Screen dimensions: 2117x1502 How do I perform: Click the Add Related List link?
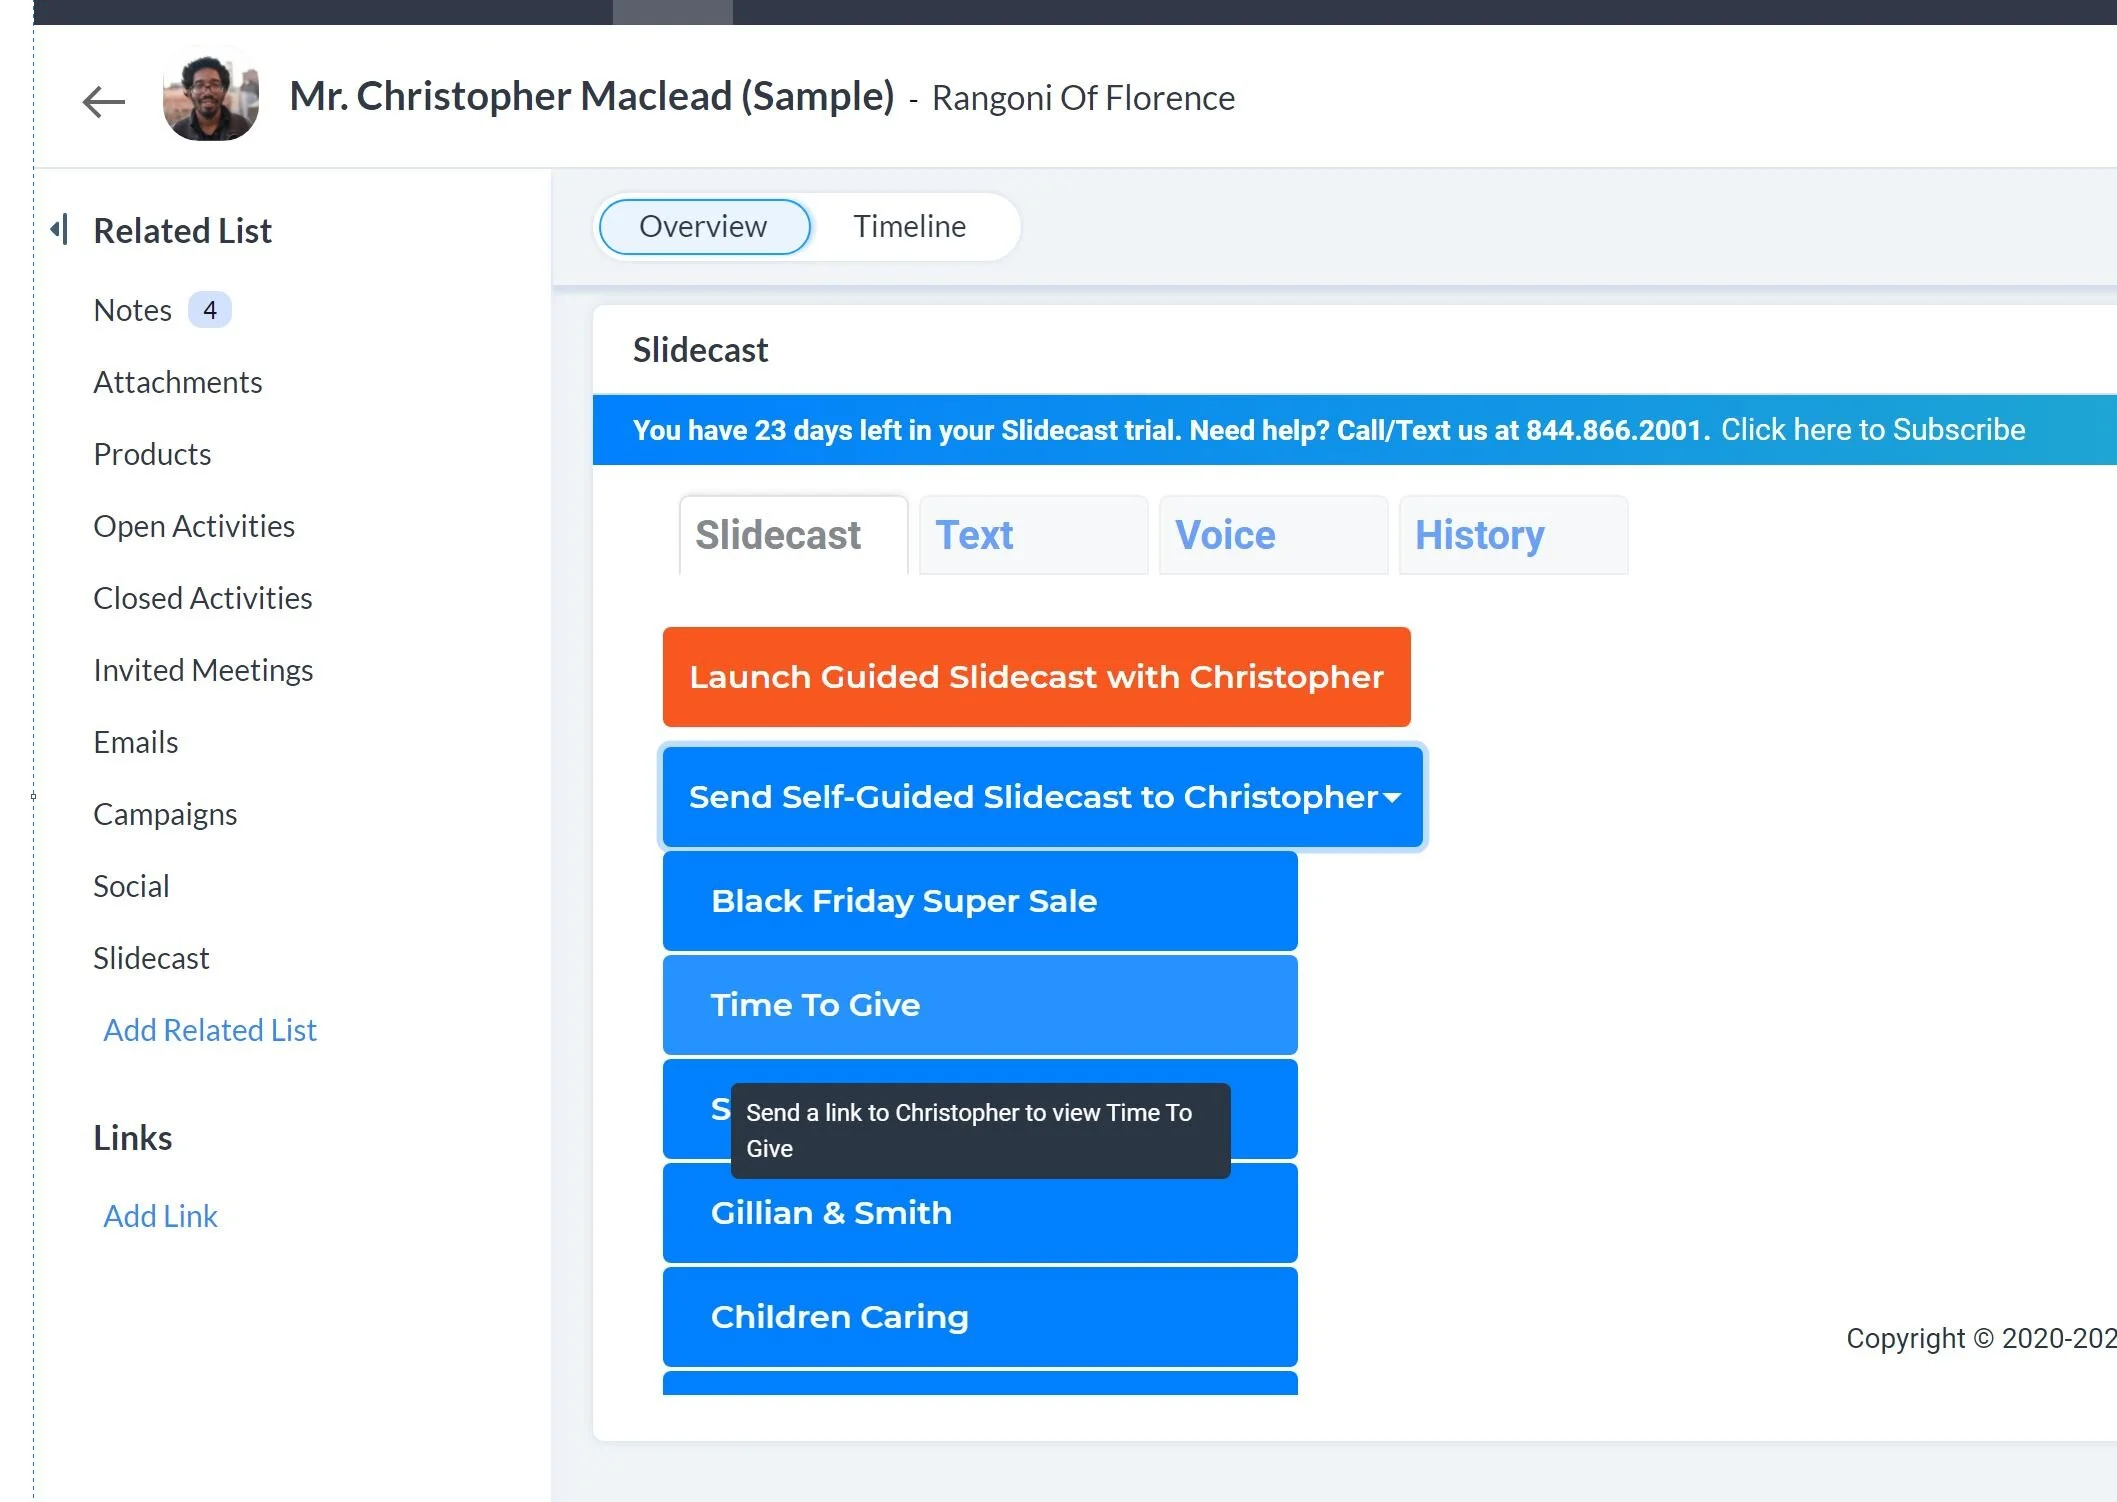tap(210, 1030)
